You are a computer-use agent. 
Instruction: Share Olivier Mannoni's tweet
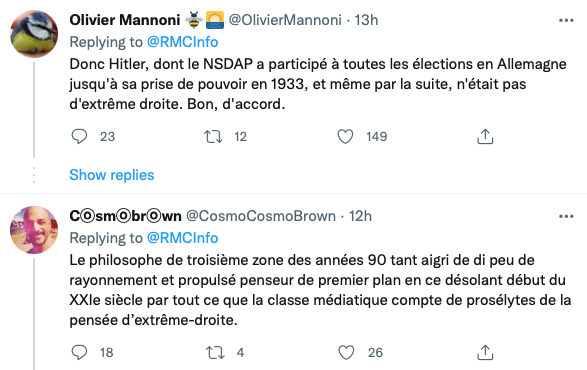[485, 136]
